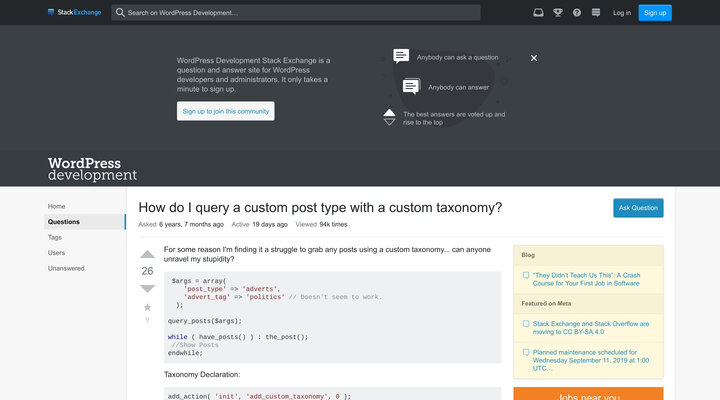The width and height of the screenshot is (720, 400).
Task: Click the icon beside 'moving to CC BY-SA 4.0' post
Action: [x=526, y=324]
